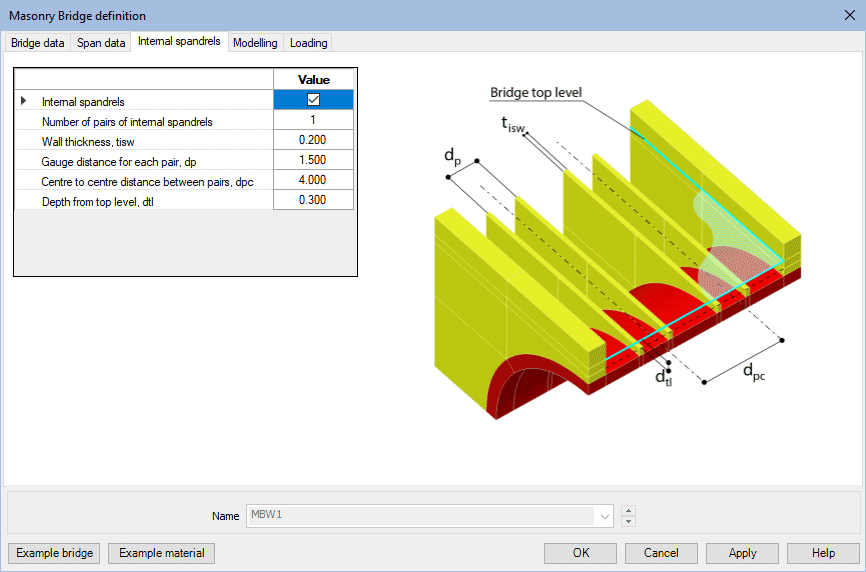Select the row arrow beside Internal spandrels
The image size is (866, 572).
coord(24,101)
